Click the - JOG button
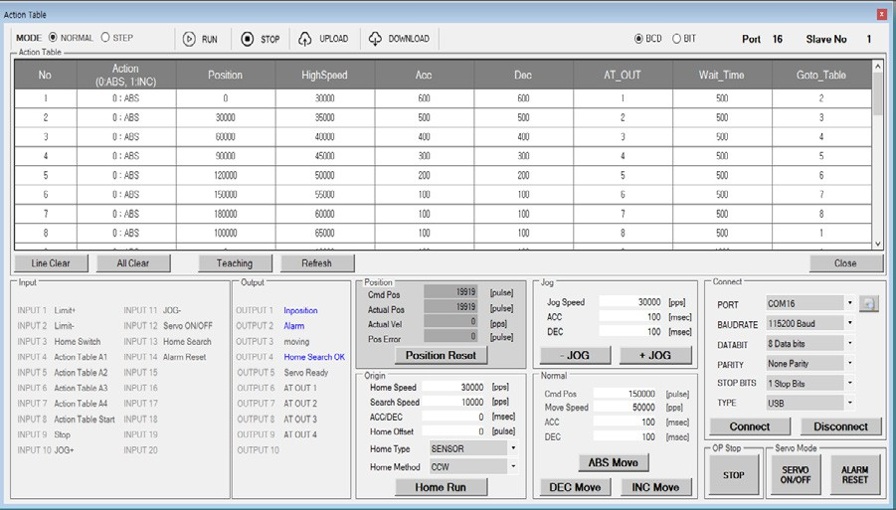896x510 pixels. (x=575, y=356)
